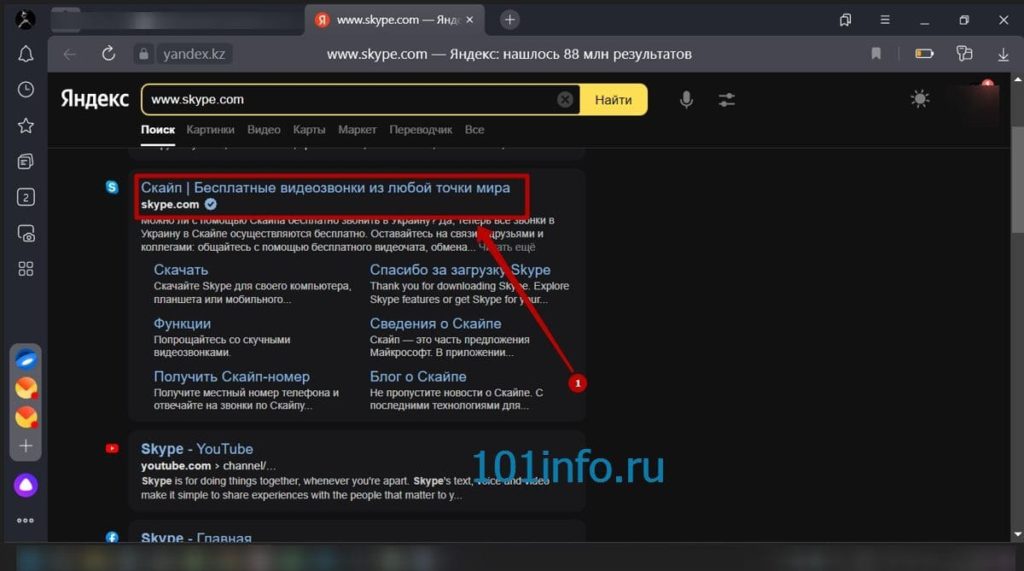The height and width of the screenshot is (571, 1024).
Task: Open browsing history clock icon
Action: (26, 90)
